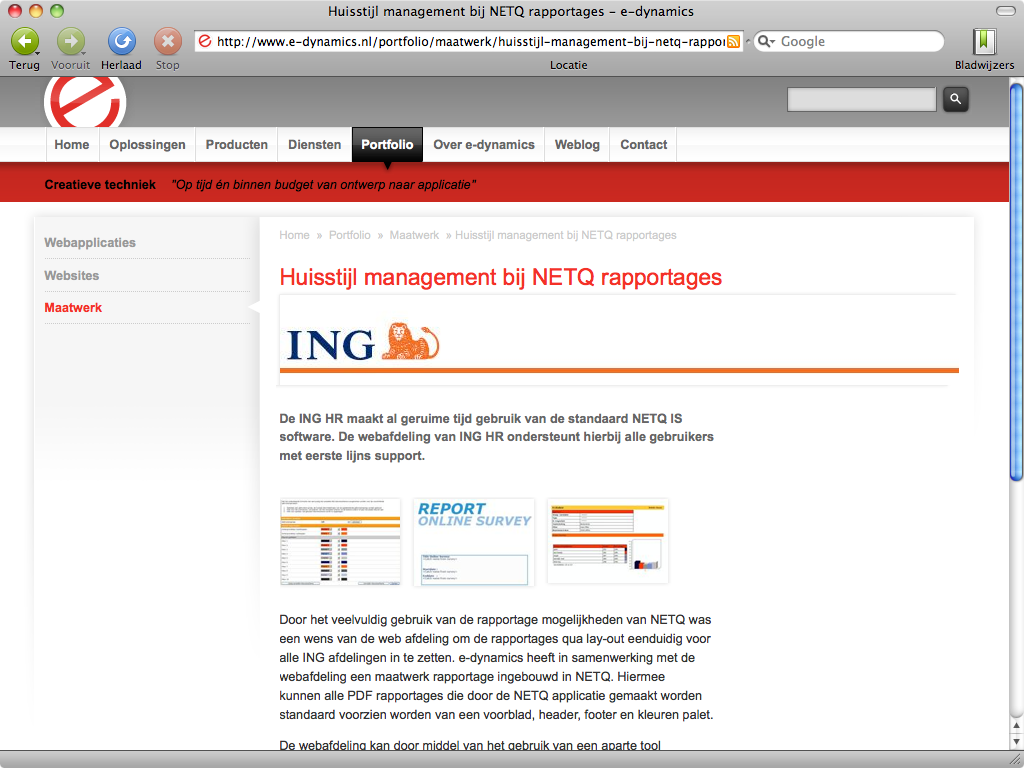Select Websites in the sidebar
1024x768 pixels.
point(72,276)
